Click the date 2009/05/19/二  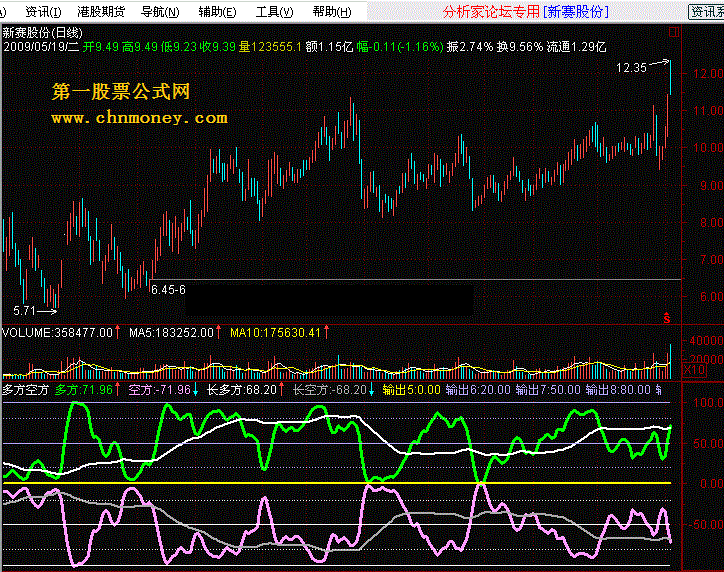41,47
